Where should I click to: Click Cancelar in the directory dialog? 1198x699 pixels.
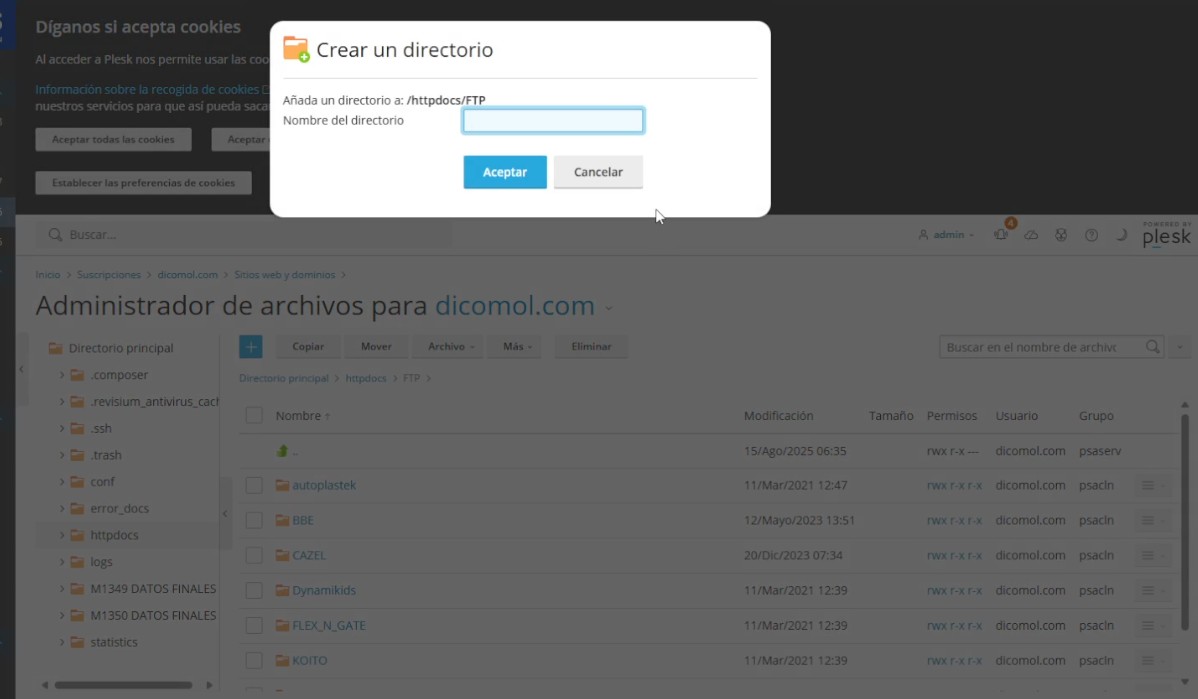(x=598, y=172)
